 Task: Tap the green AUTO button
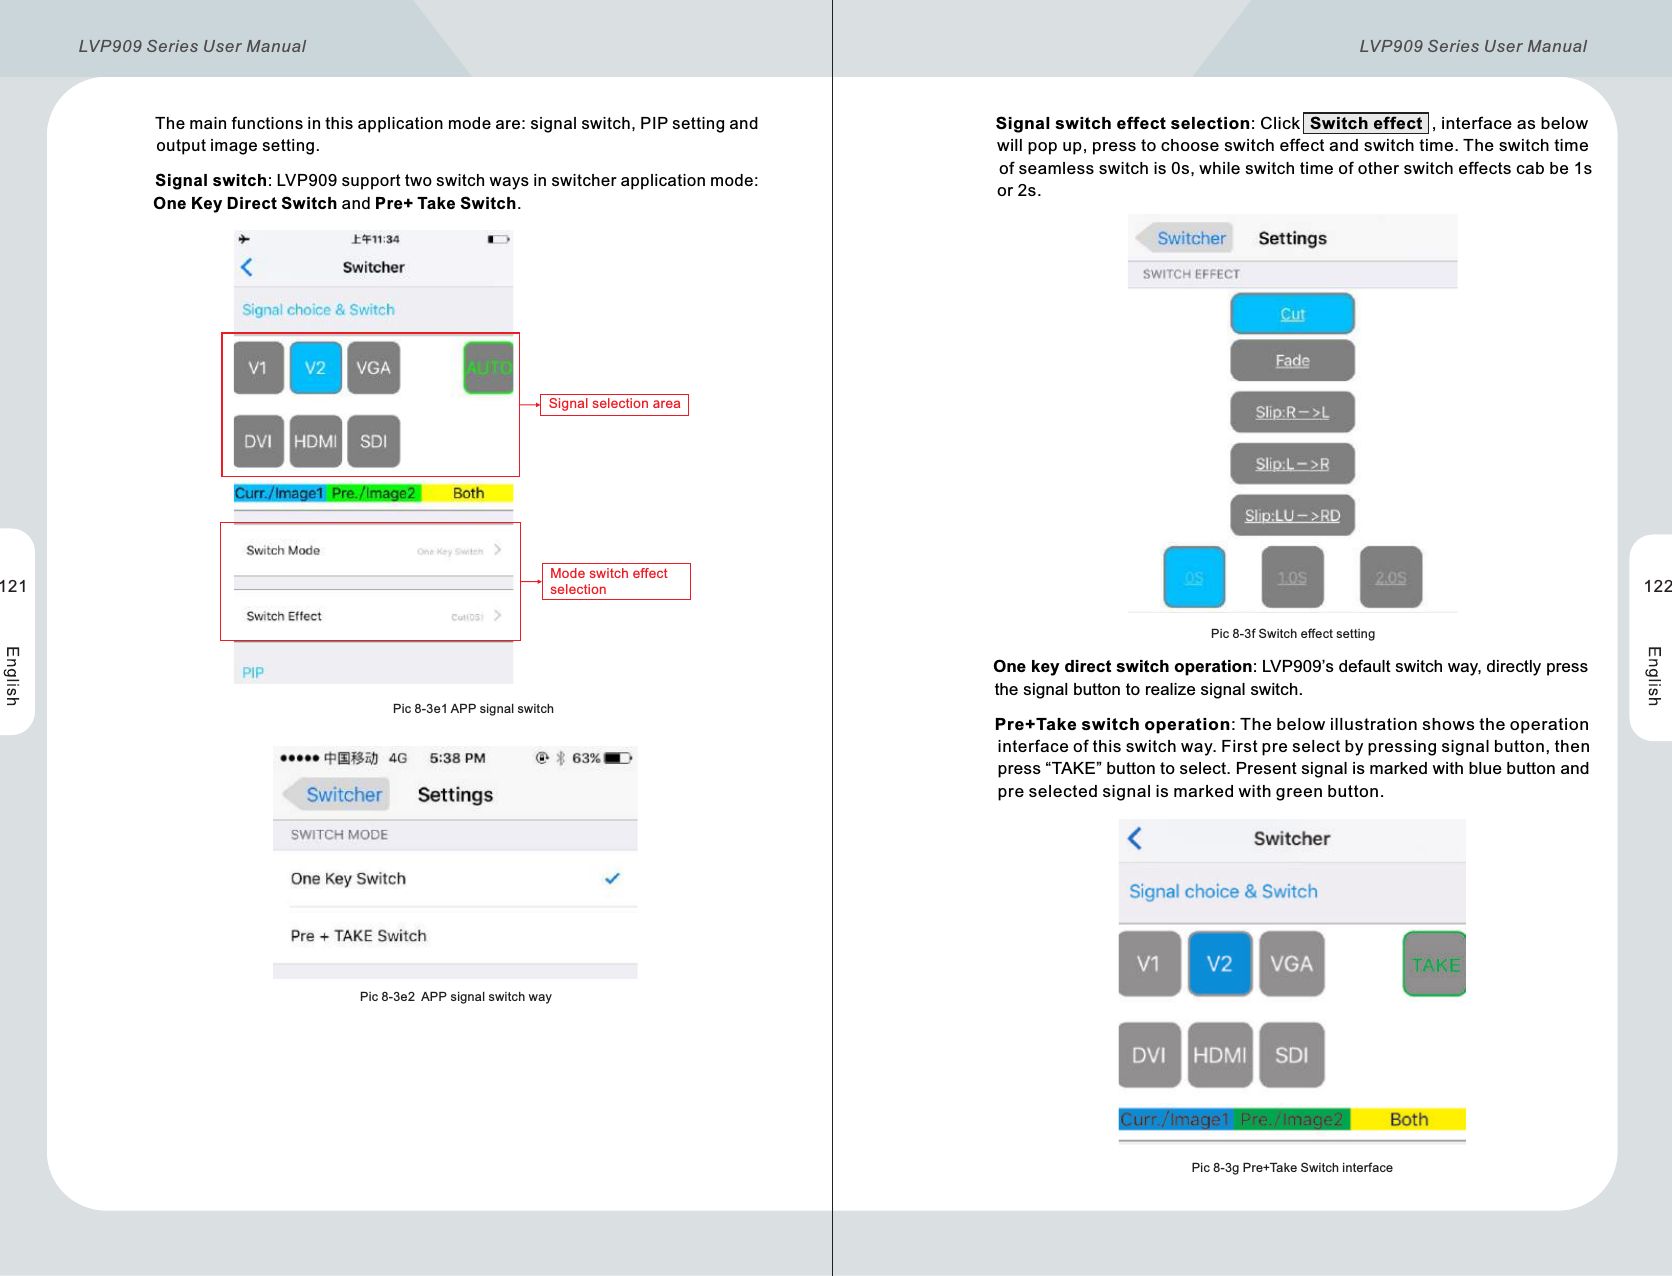tap(489, 368)
